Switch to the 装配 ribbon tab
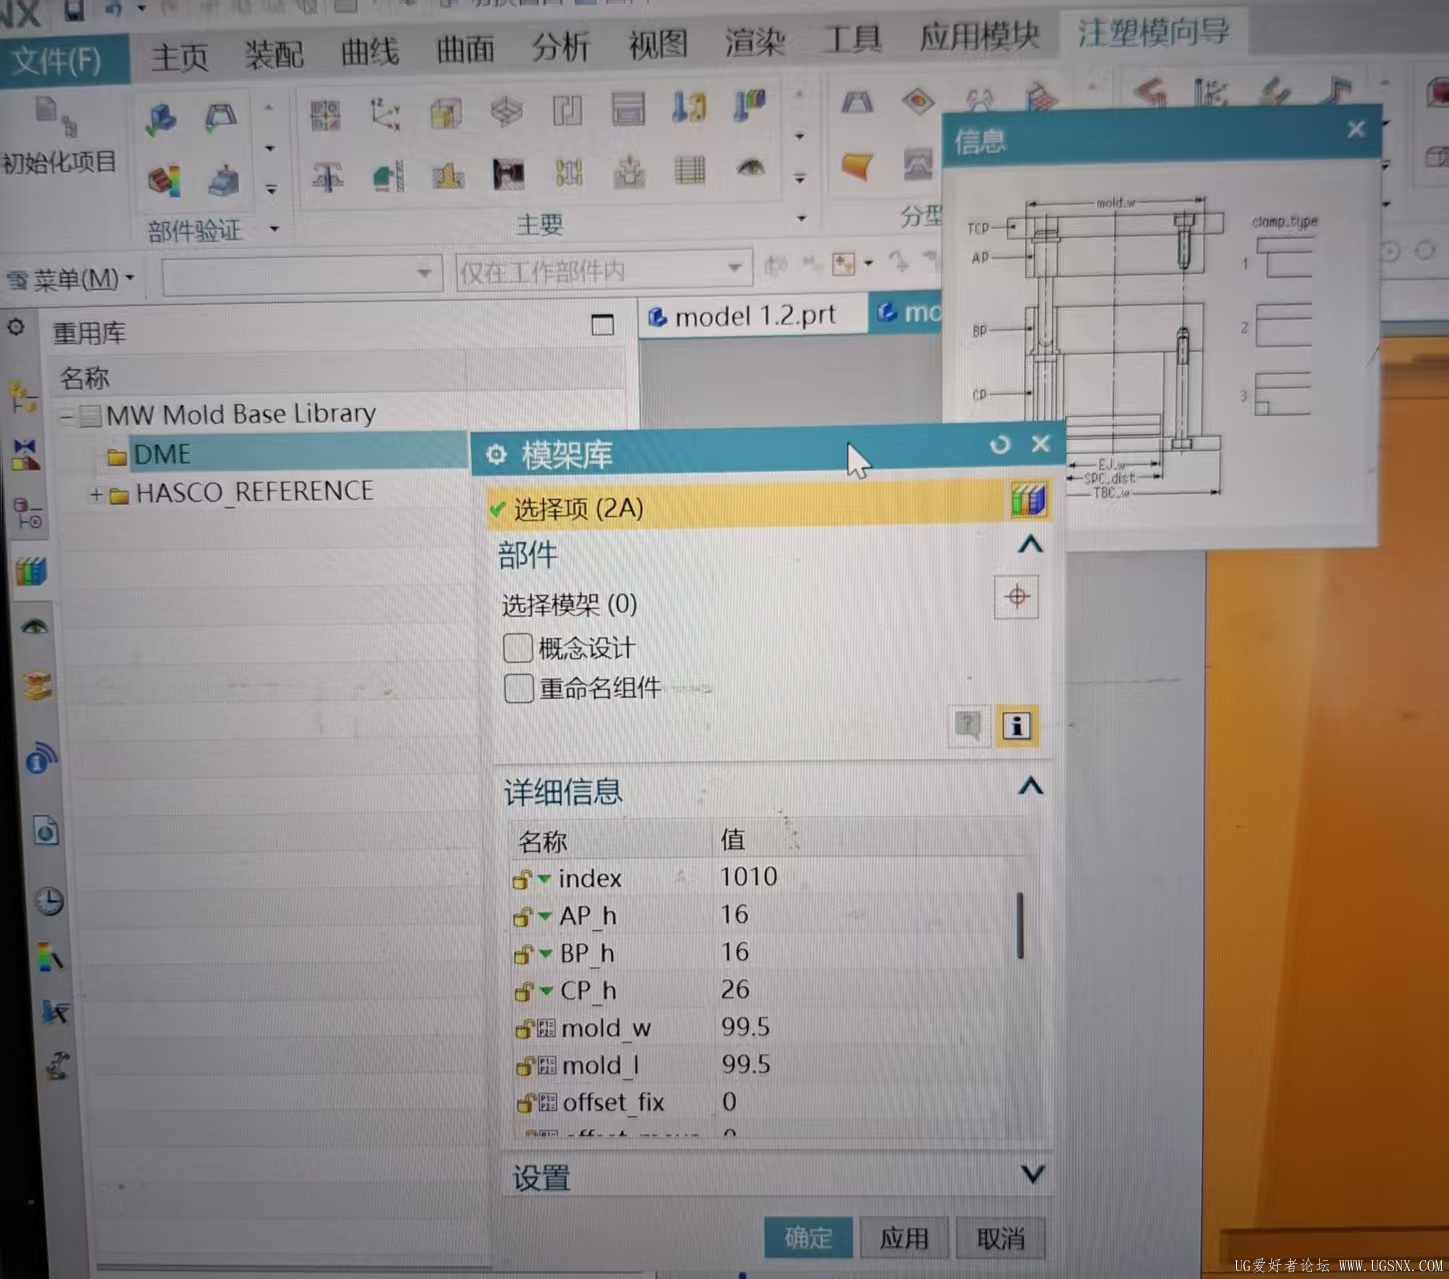 274,53
